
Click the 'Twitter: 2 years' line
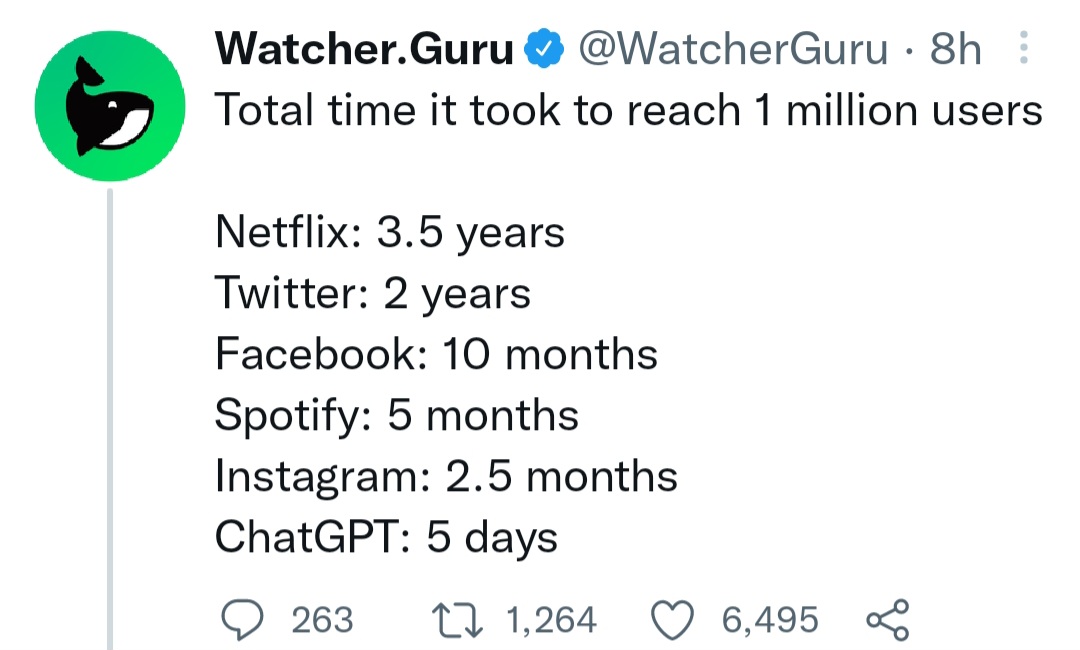[x=373, y=294]
